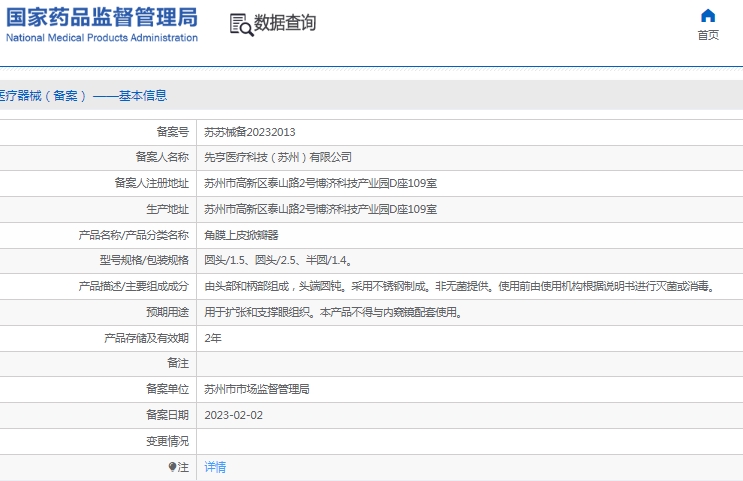Screen dimensions: 743x481
Task: Click the 备案日期 field label
Action: point(168,415)
